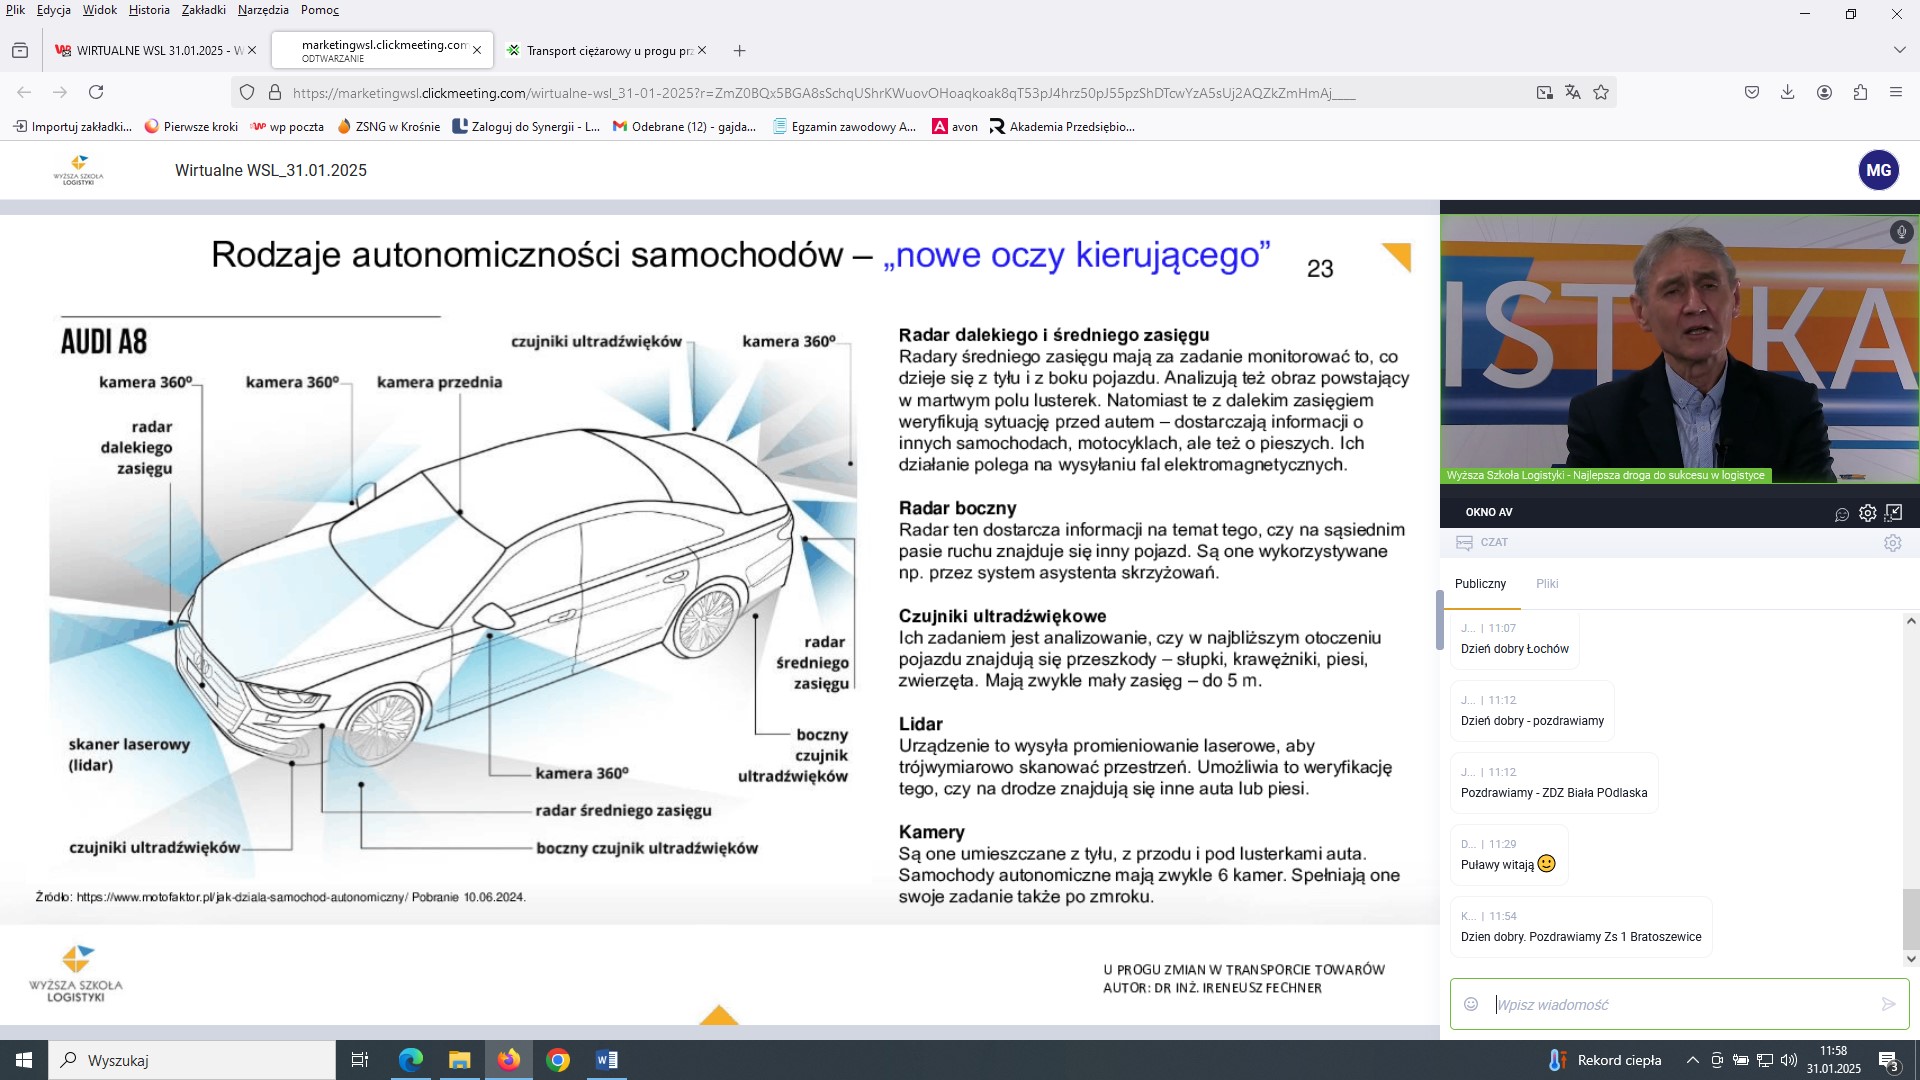Screen dimensions: 1920x1080
Task: Open emoji picker in message box
Action: (1471, 1004)
